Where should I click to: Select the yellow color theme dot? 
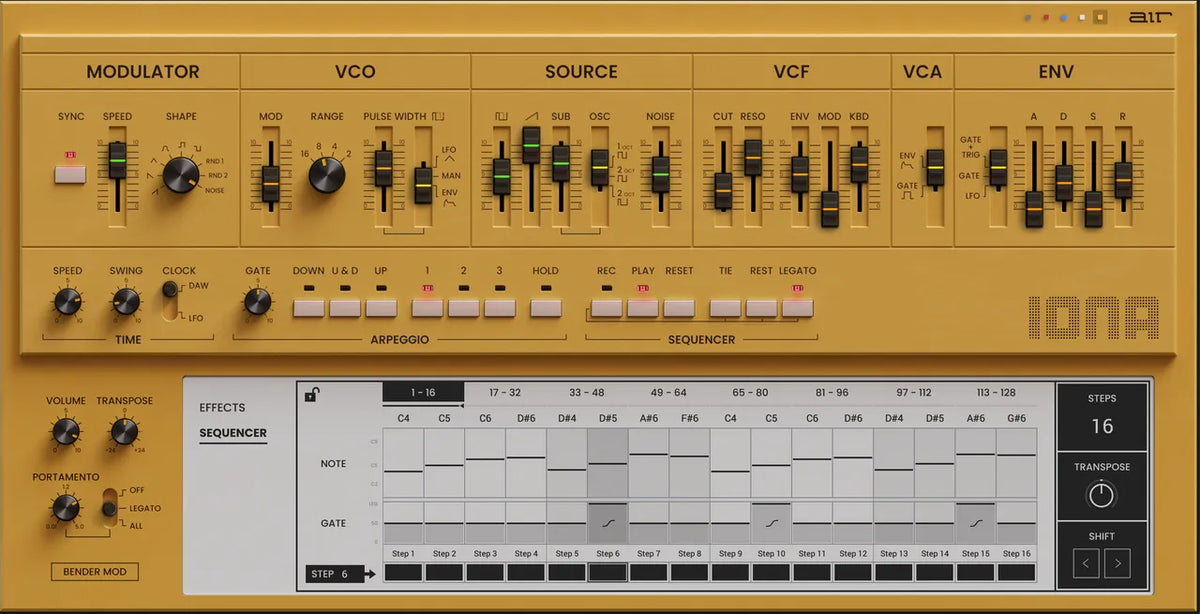click(x=1100, y=17)
